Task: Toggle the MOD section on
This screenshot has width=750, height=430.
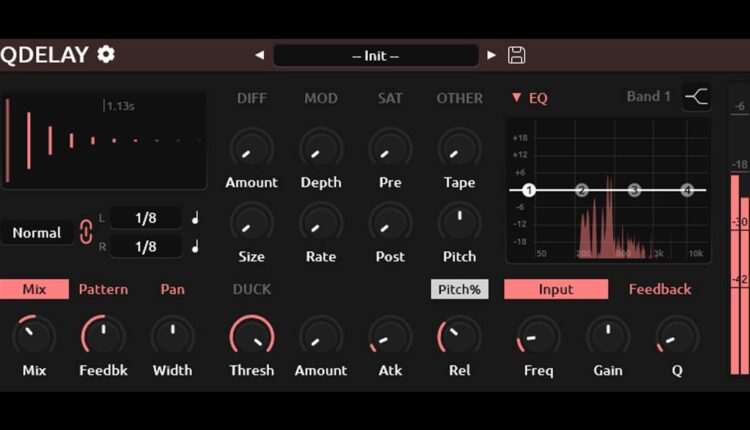Action: (x=321, y=98)
